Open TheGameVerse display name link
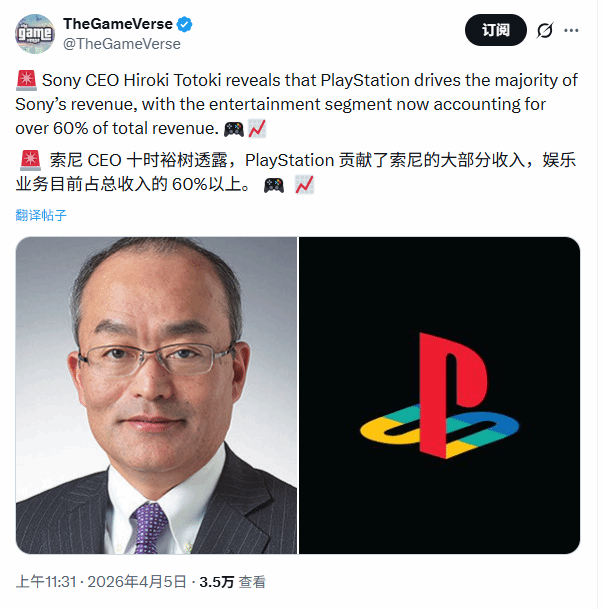 118,24
